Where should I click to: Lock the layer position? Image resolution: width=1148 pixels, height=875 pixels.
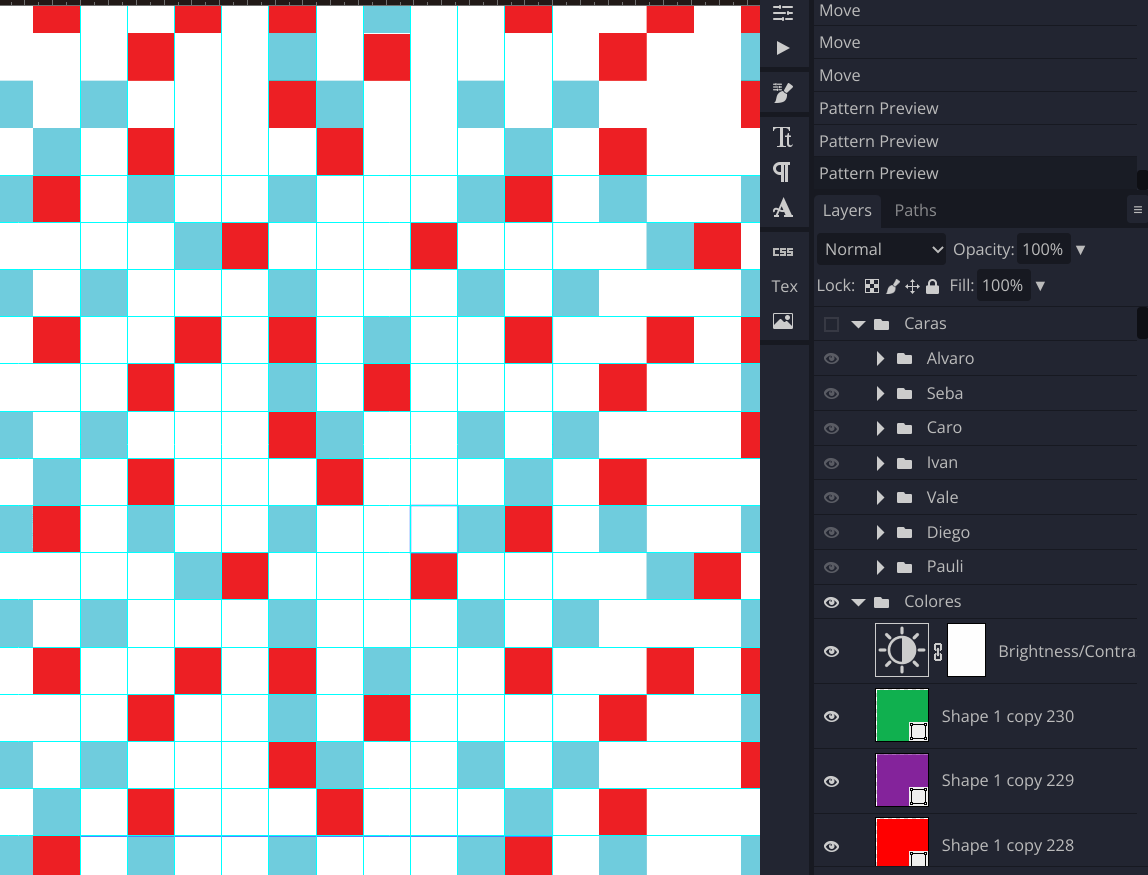(x=912, y=285)
